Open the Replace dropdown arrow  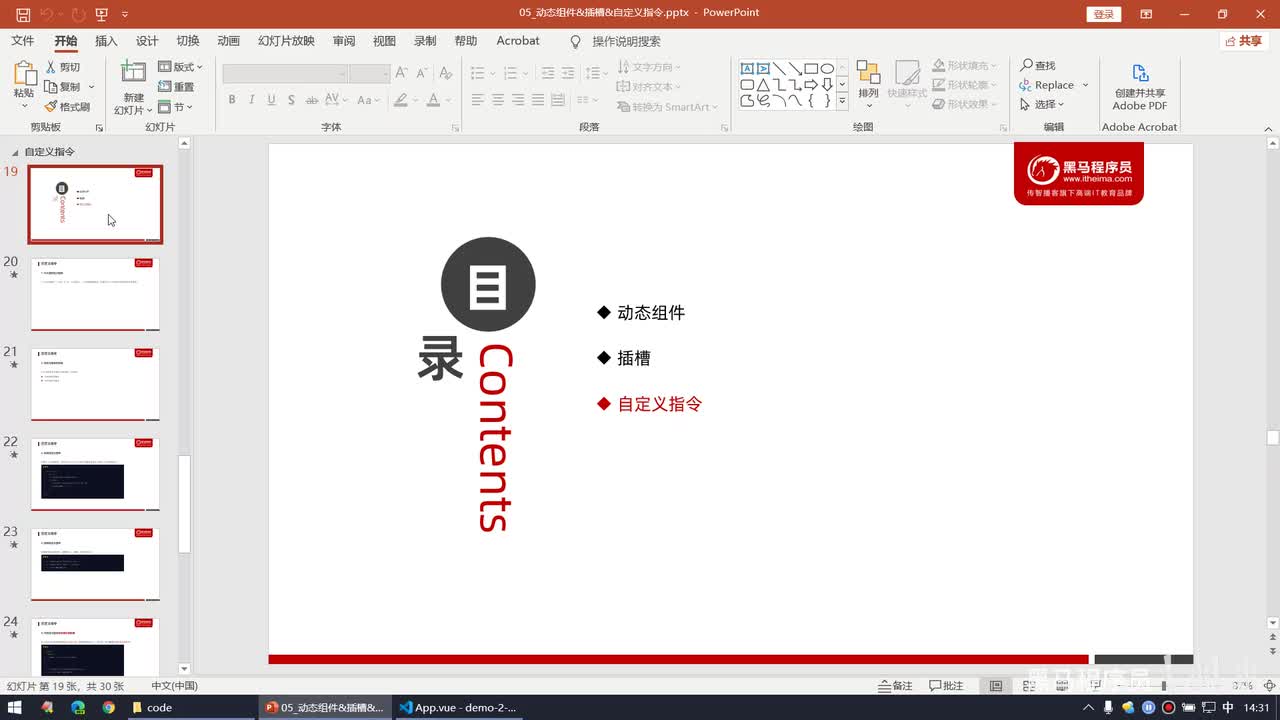tap(1085, 85)
